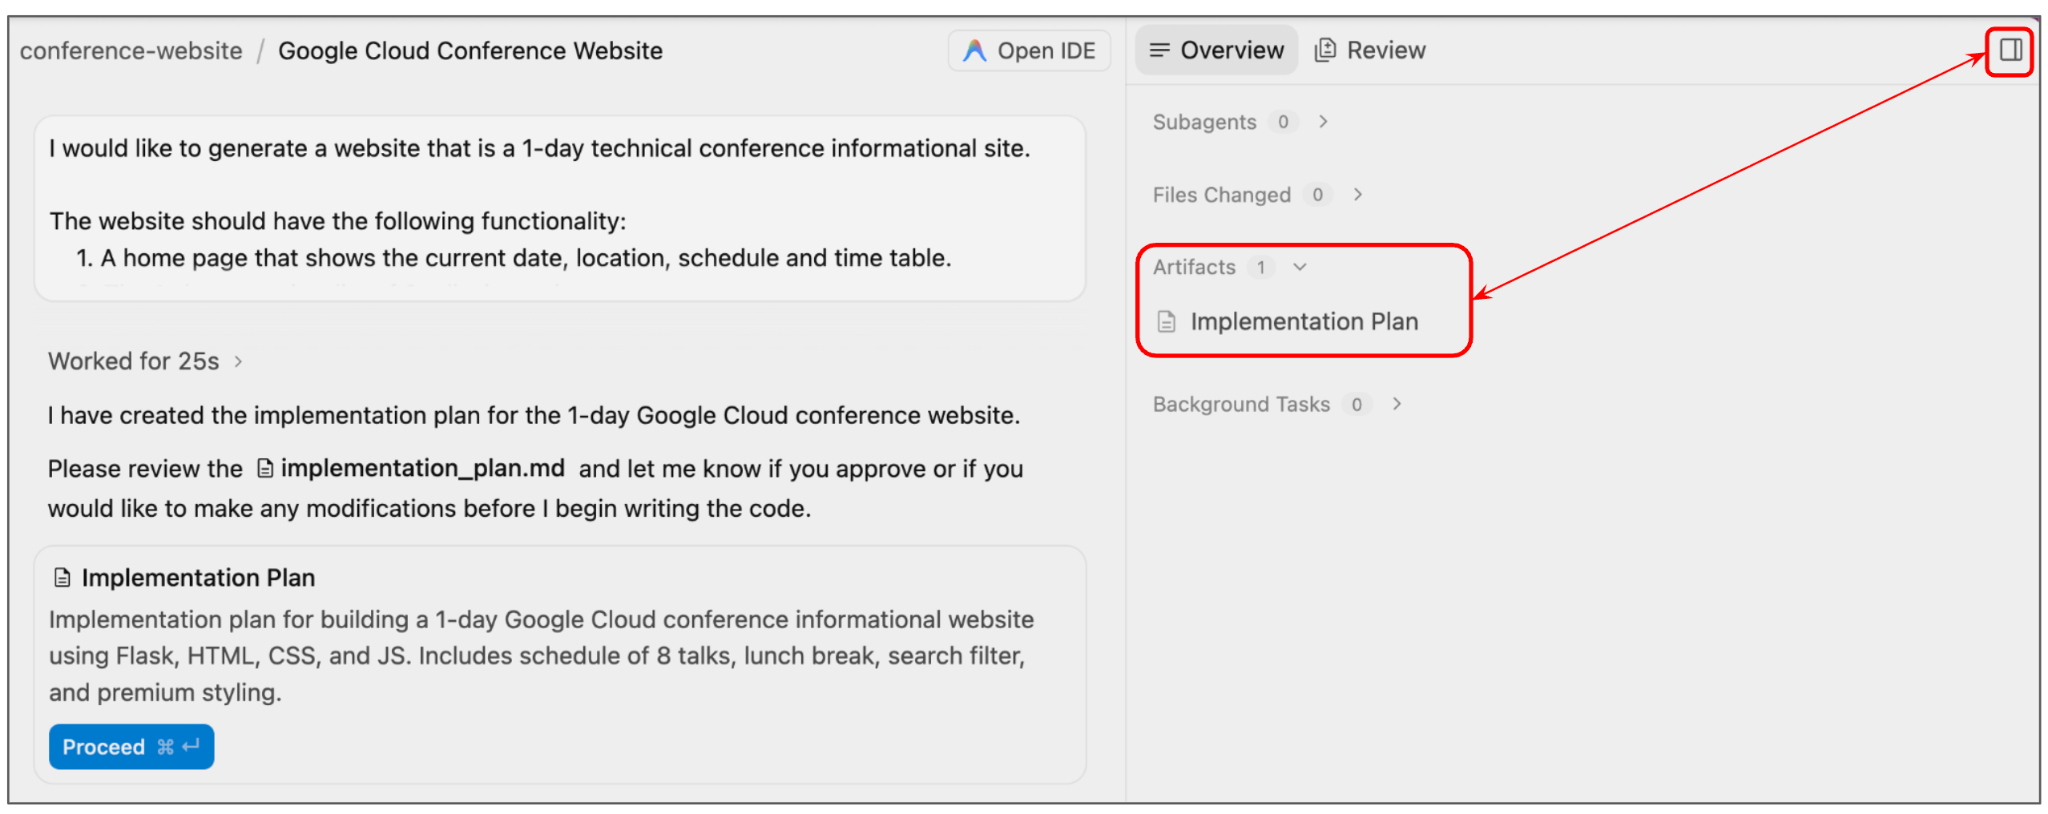The width and height of the screenshot is (2048, 814).
Task: Expand the Worked for 25s details
Action: (x=238, y=361)
